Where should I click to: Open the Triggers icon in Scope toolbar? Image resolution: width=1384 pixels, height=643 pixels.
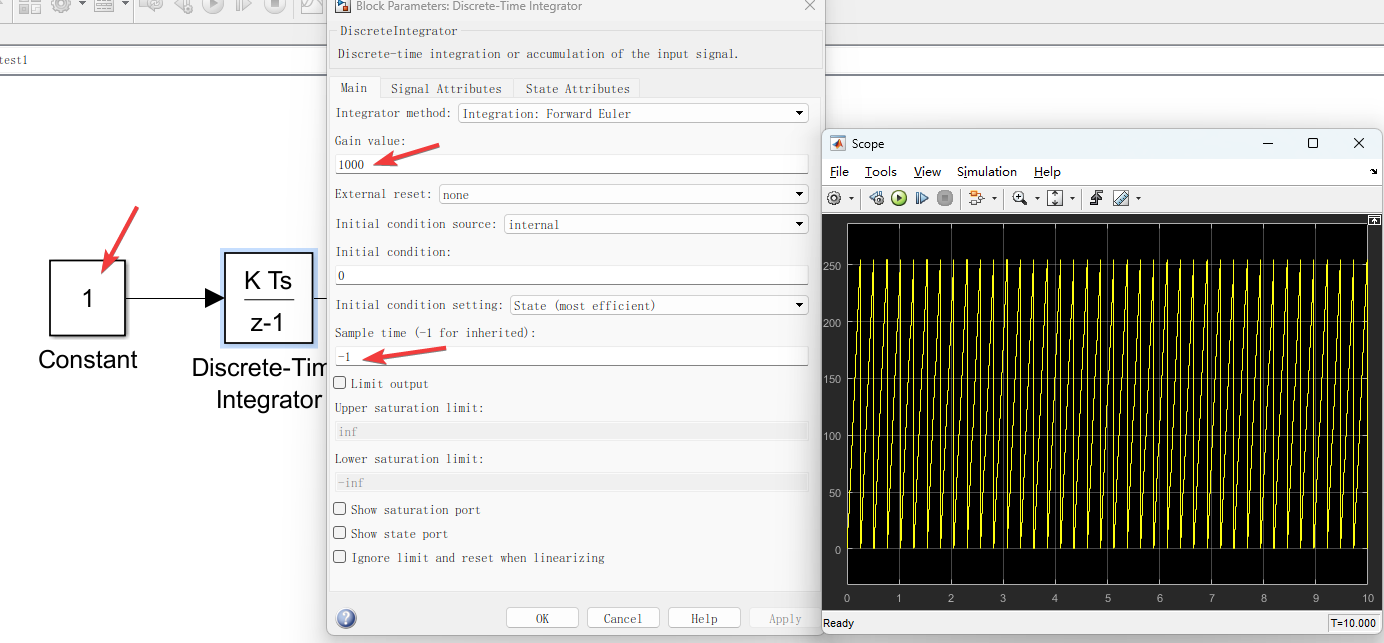(1096, 198)
